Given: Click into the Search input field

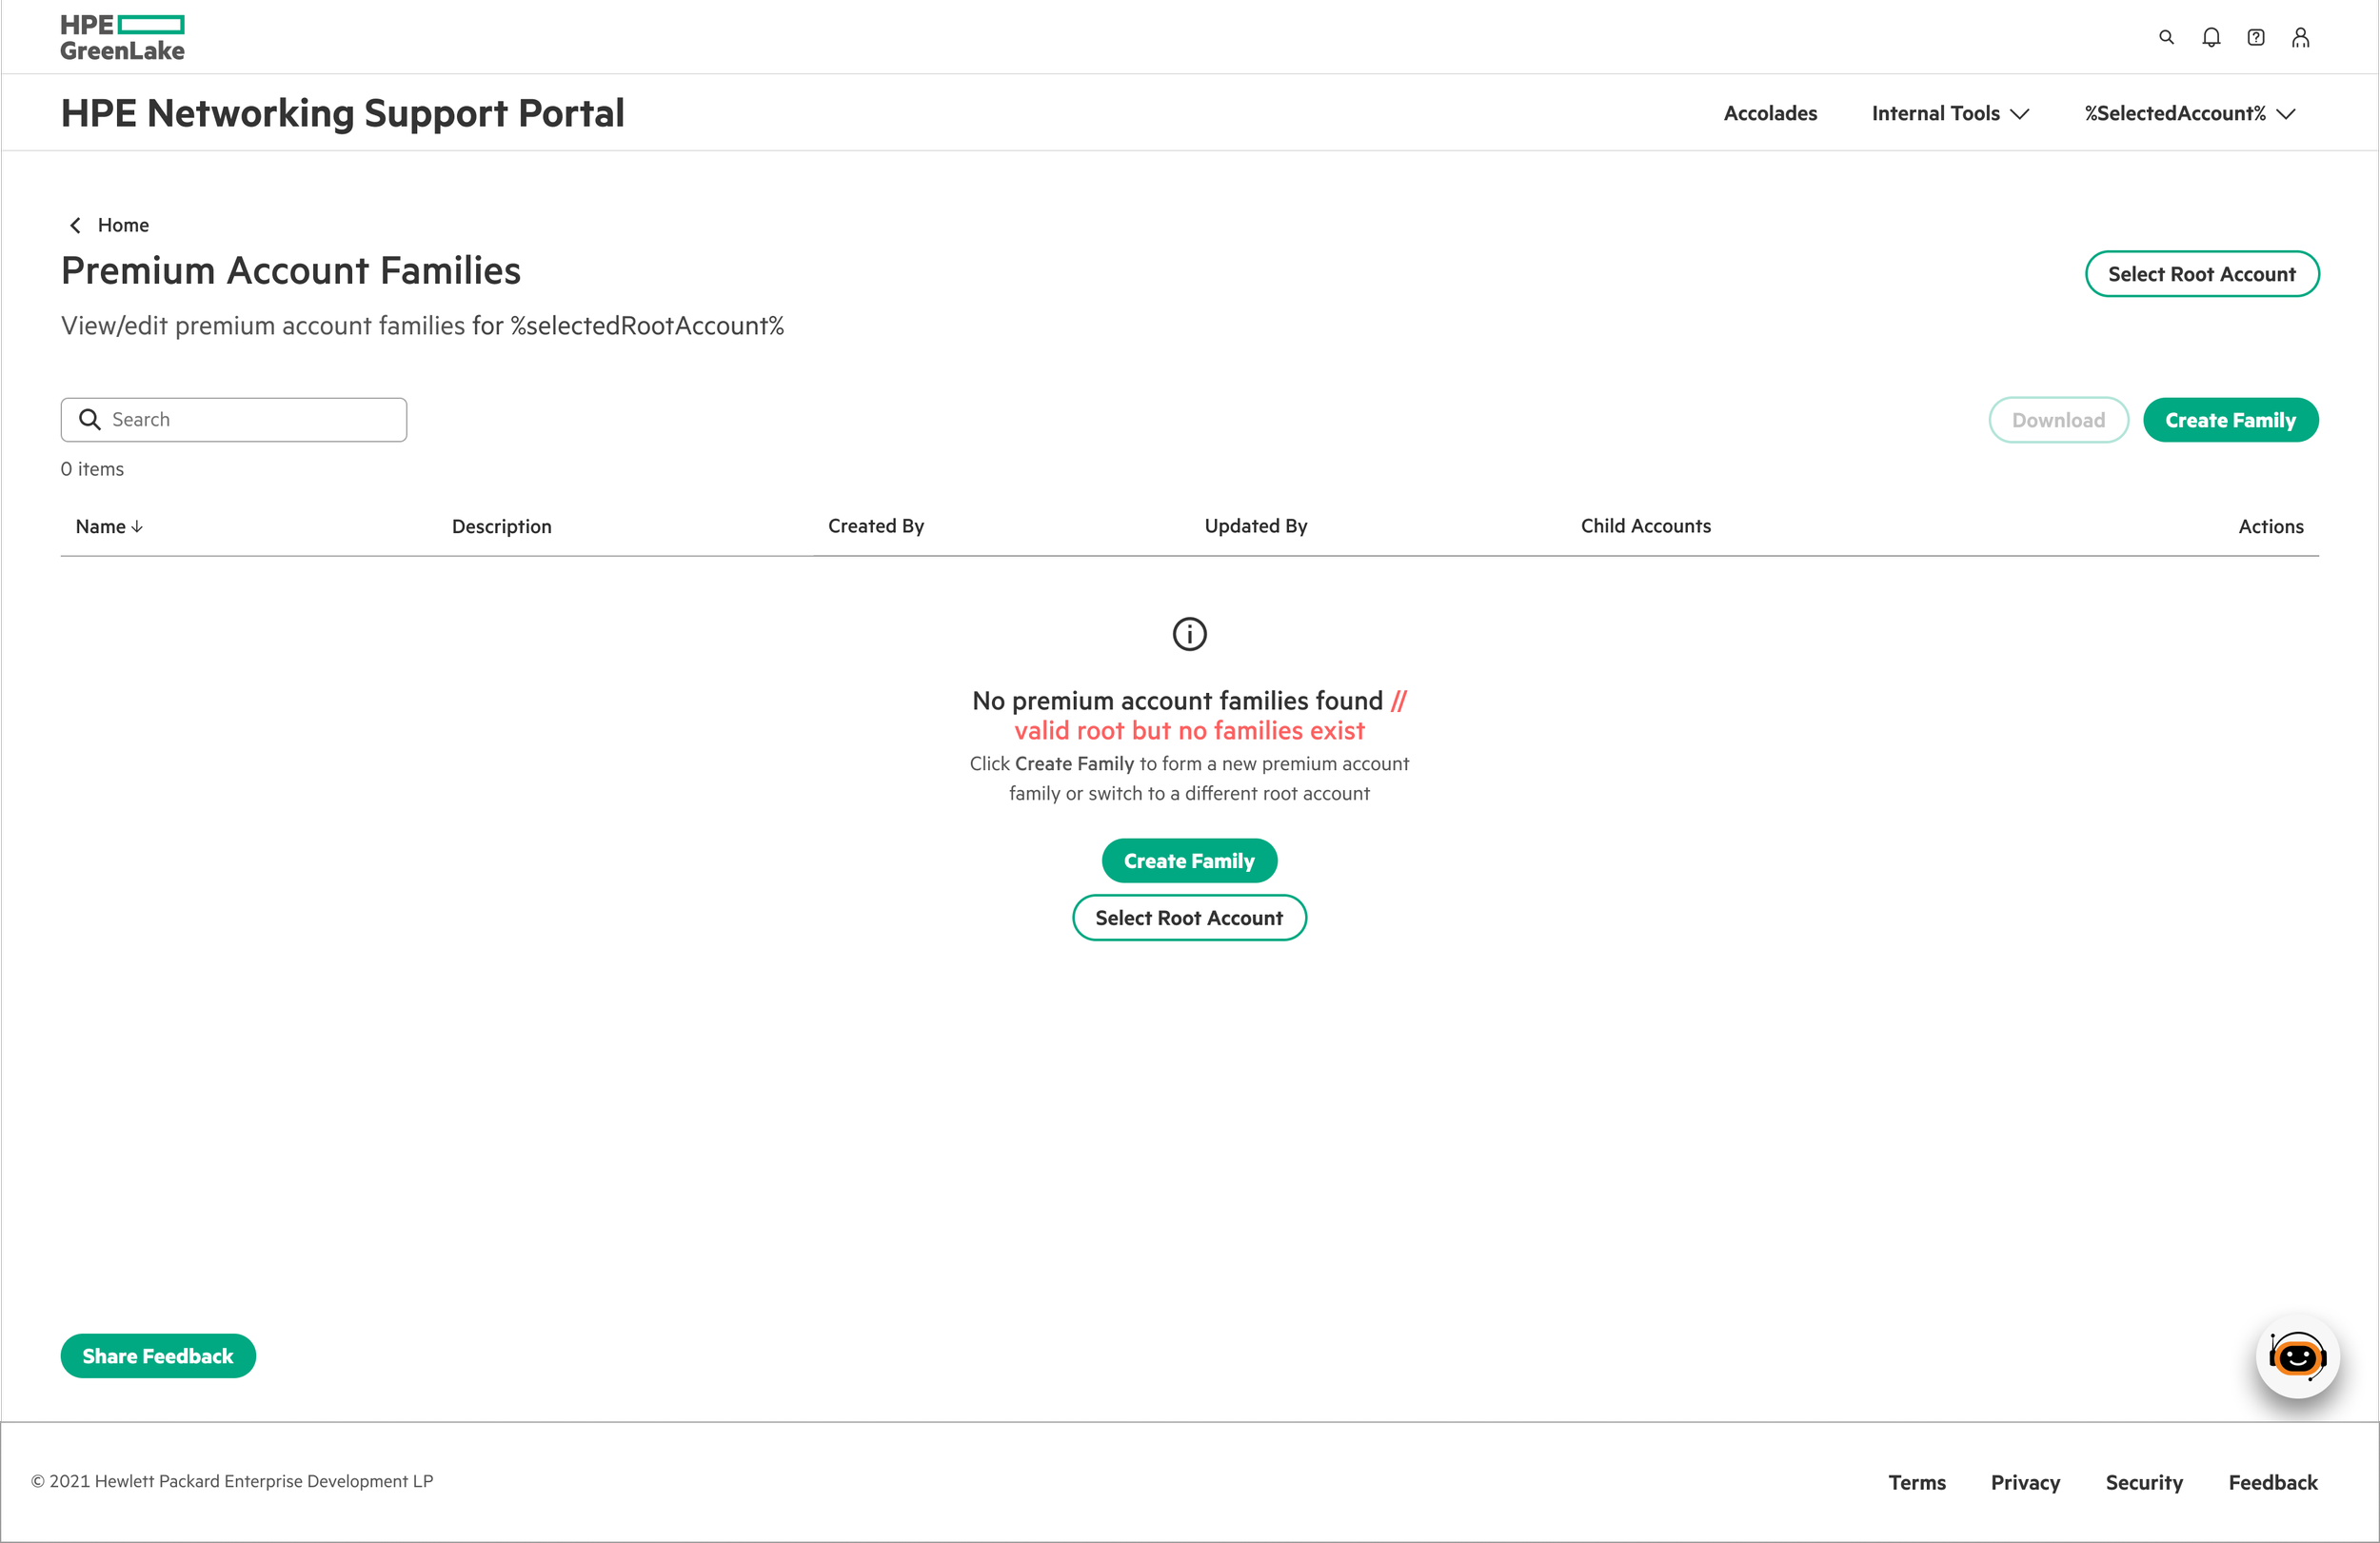Looking at the screenshot, I should click(250, 420).
